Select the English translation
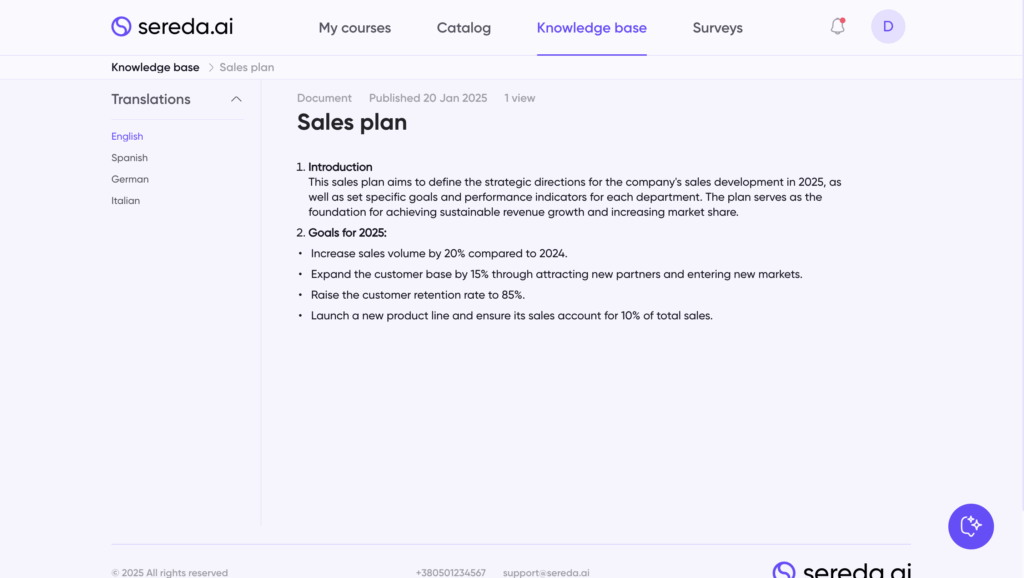This screenshot has width=1024, height=578. point(127,136)
